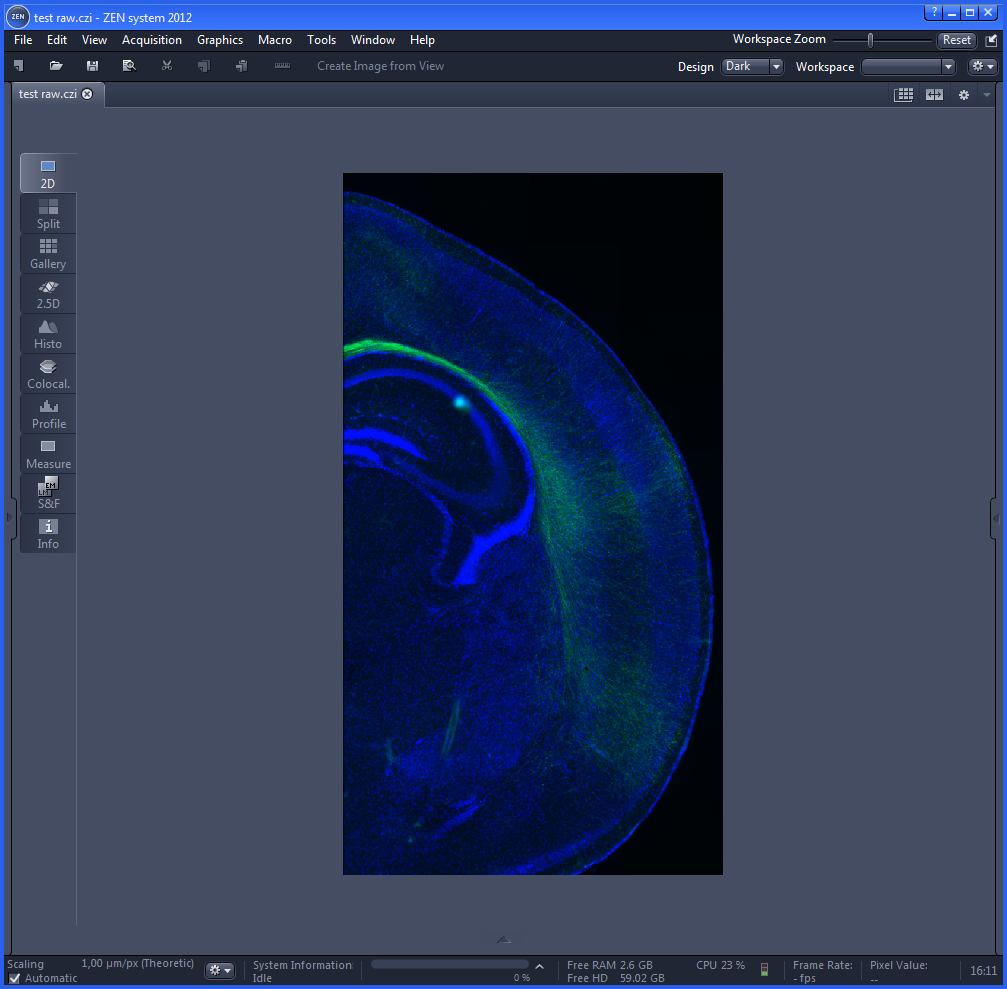The width and height of the screenshot is (1007, 989).
Task: Click the Free HD 59.02 GB text
Action: click(x=615, y=979)
